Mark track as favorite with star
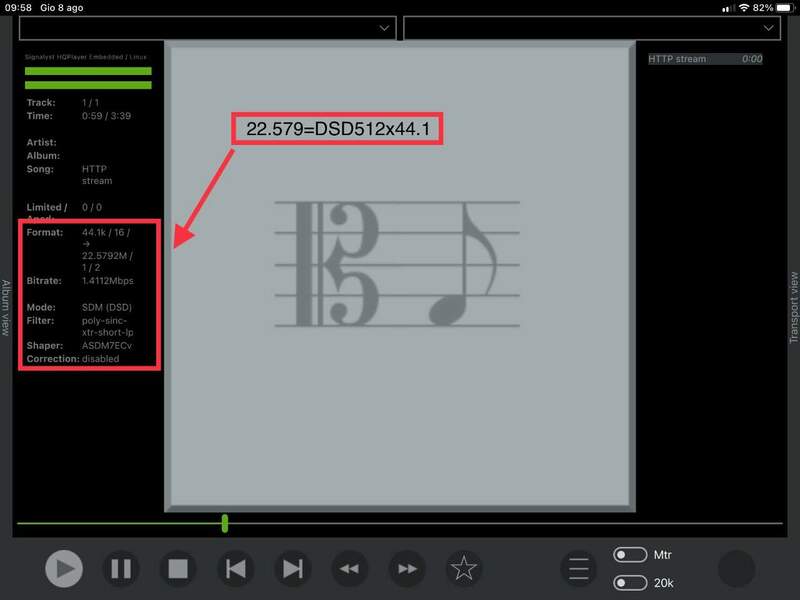The width and height of the screenshot is (800, 600). tap(463, 569)
